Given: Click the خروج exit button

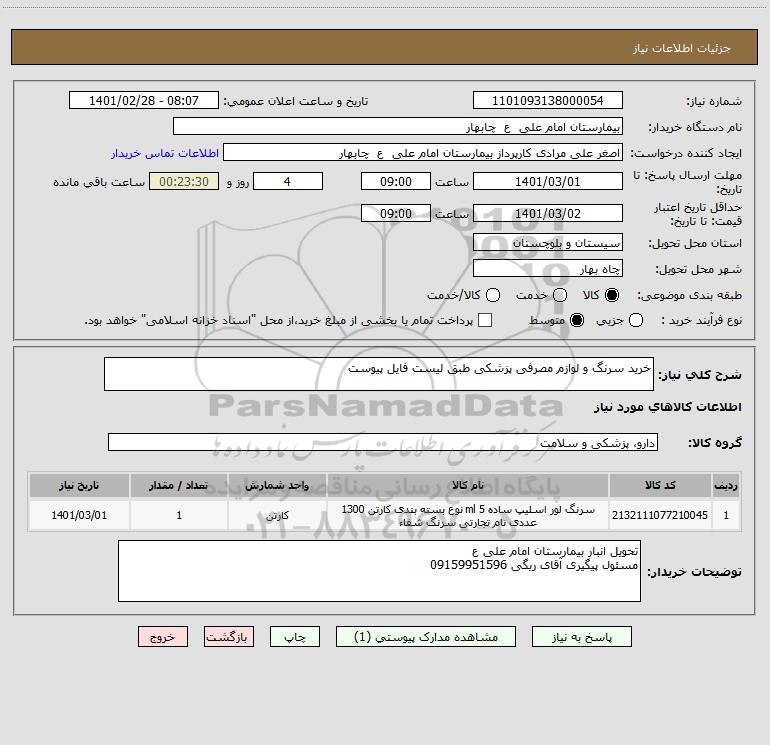Looking at the screenshot, I should click(x=163, y=637).
